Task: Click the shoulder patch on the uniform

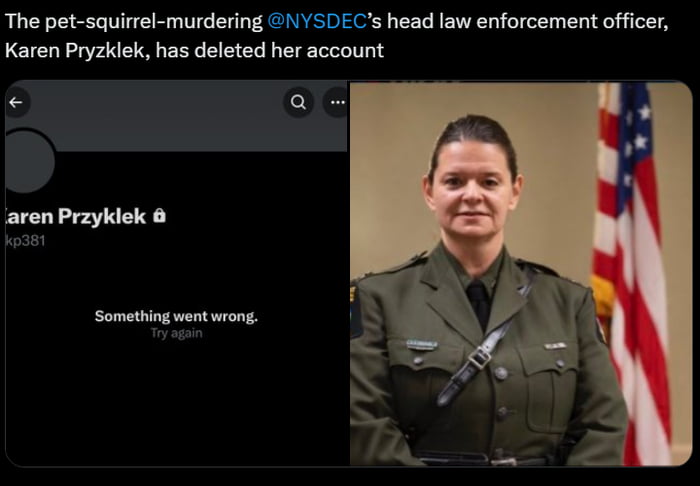Action: [356, 312]
